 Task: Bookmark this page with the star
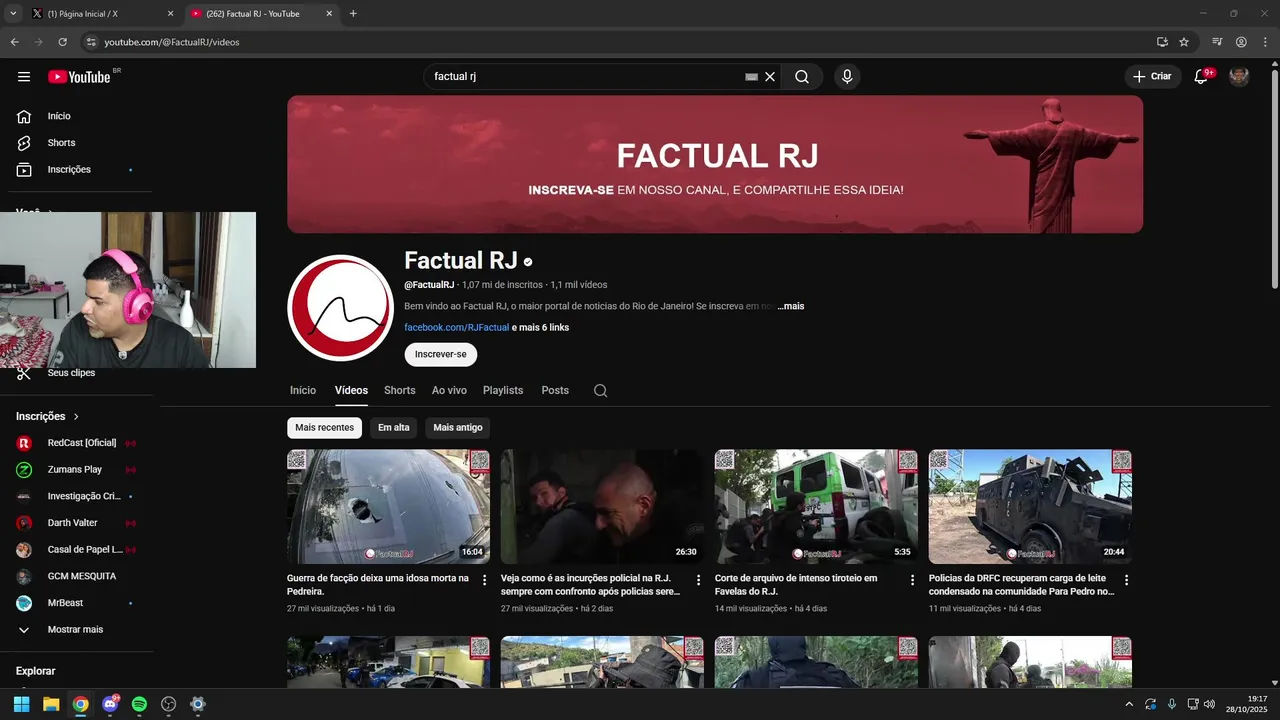coord(1184,42)
